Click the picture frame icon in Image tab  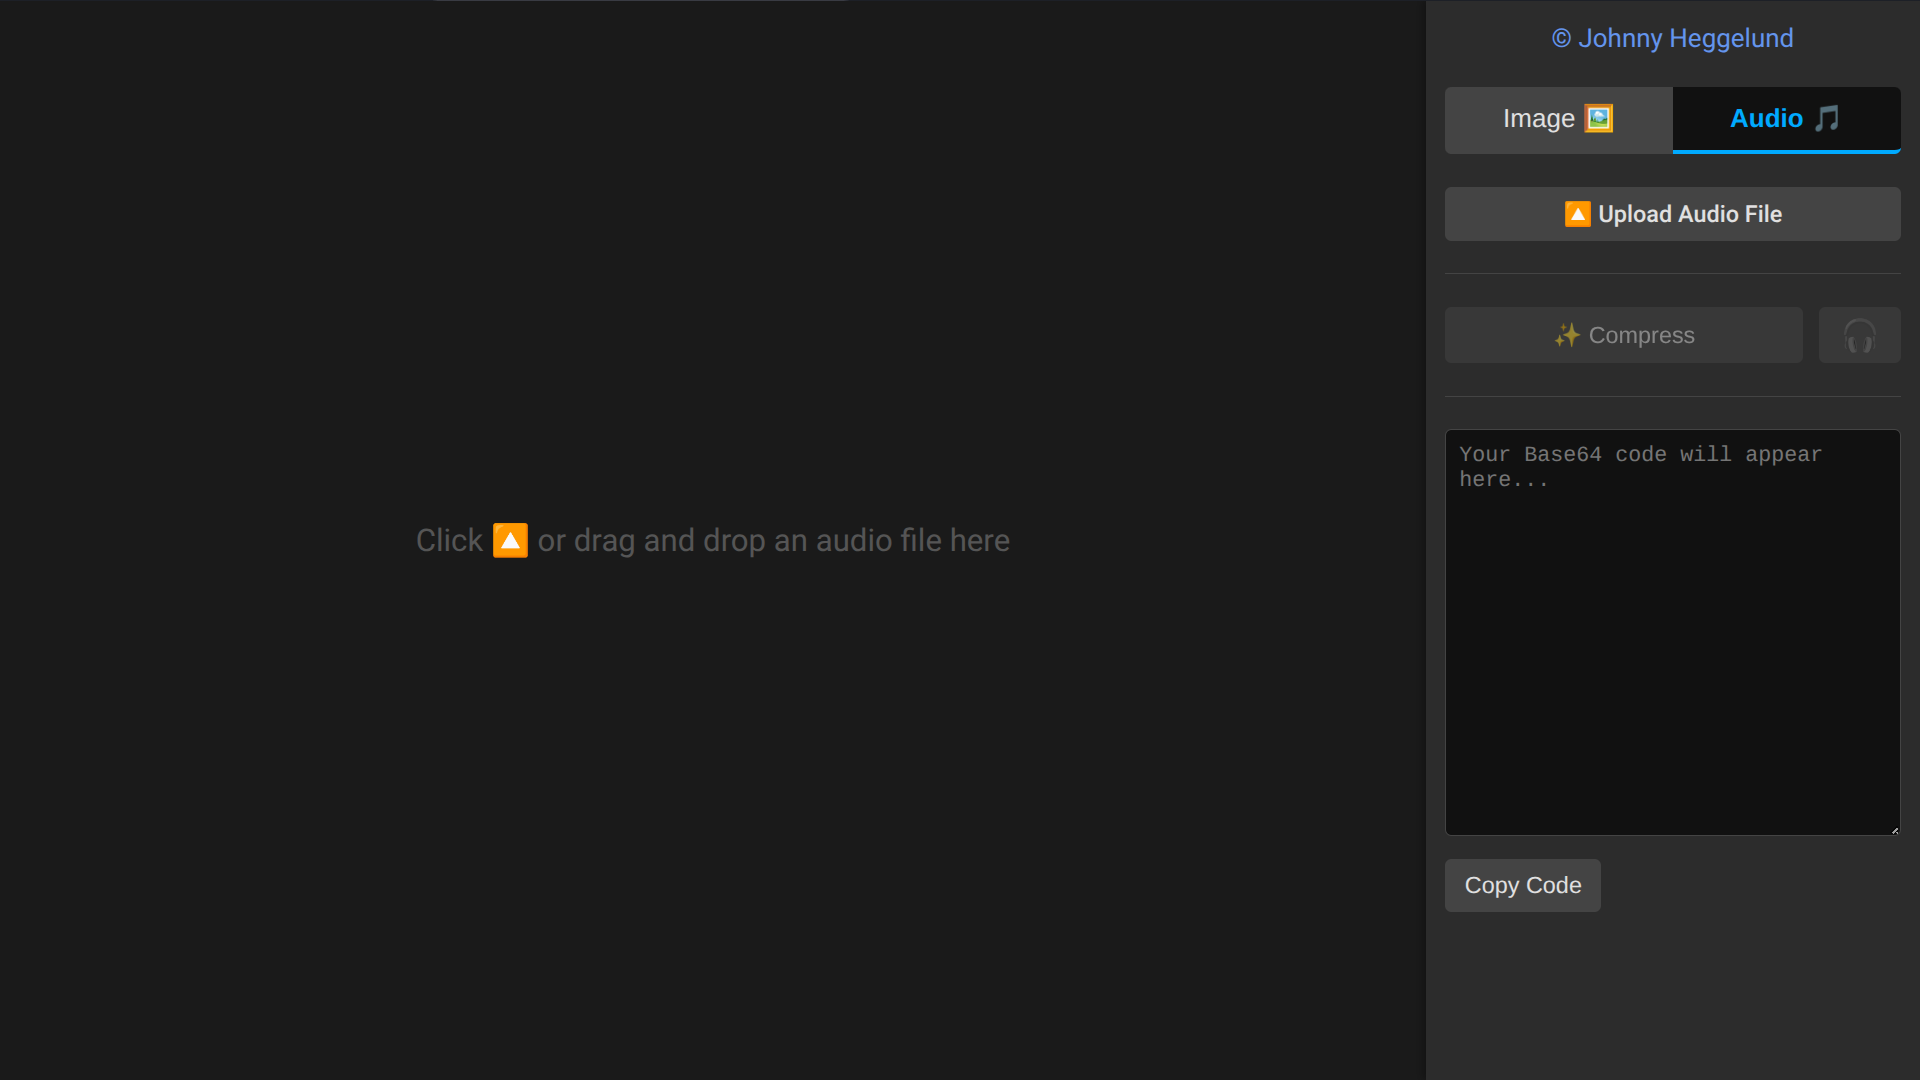(1599, 118)
